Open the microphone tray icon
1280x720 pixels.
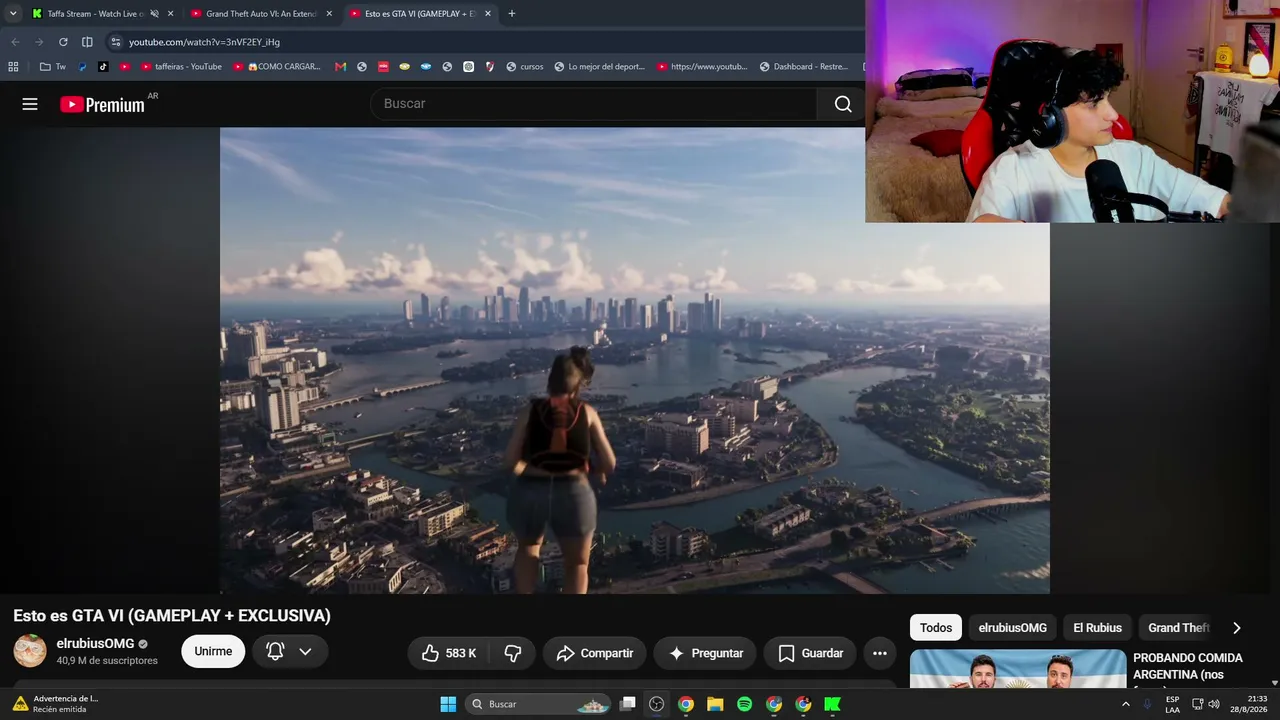pos(1147,704)
